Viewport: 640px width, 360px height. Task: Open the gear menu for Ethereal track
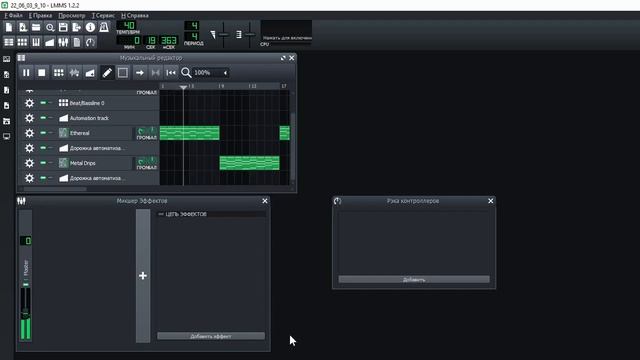pos(29,133)
